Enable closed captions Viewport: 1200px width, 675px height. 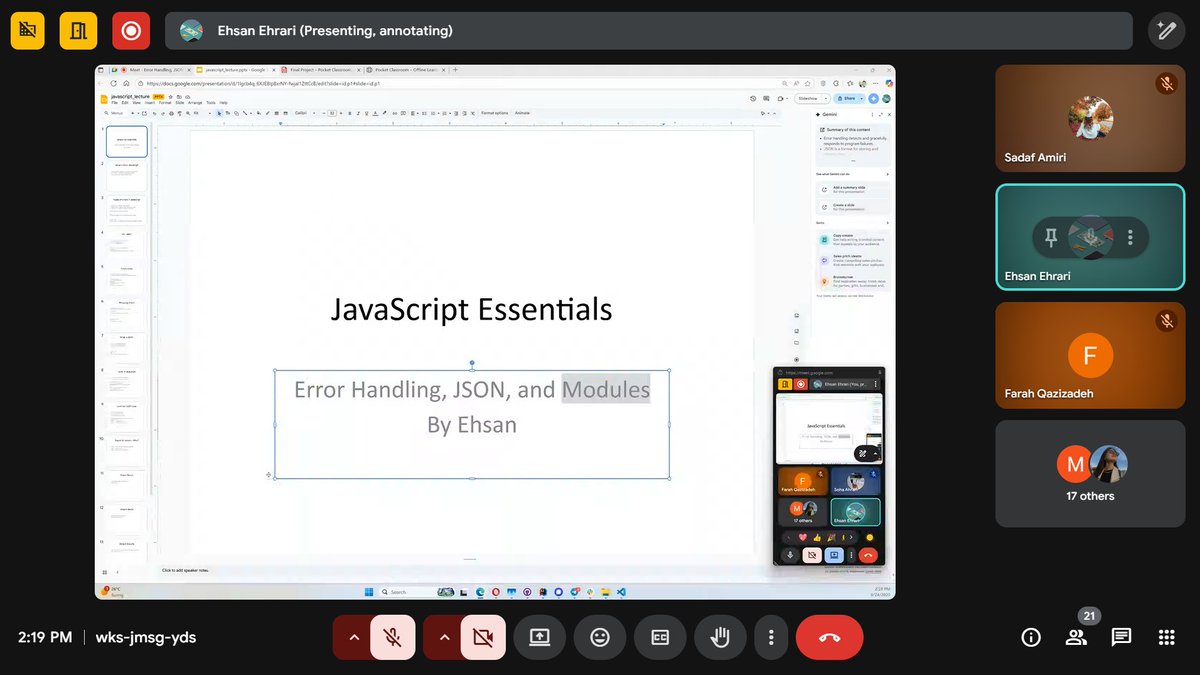660,637
